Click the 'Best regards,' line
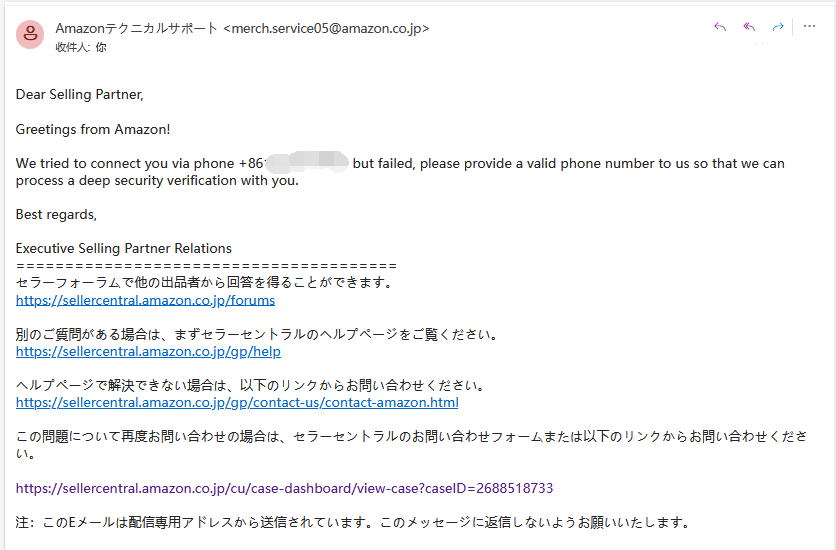 click(57, 214)
